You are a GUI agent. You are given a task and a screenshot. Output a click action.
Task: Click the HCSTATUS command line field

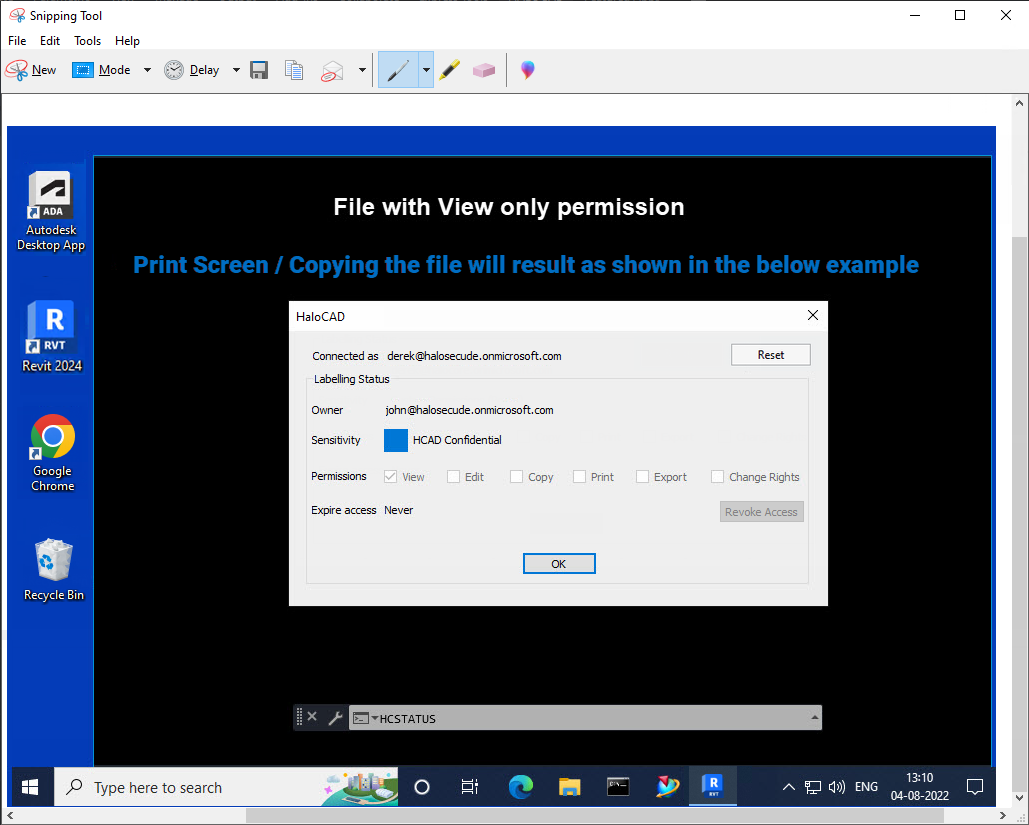[590, 718]
